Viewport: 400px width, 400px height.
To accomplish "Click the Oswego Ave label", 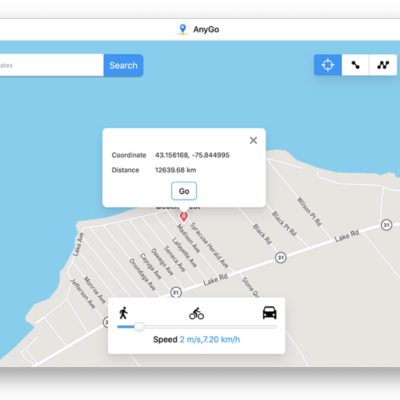I will pos(162,262).
